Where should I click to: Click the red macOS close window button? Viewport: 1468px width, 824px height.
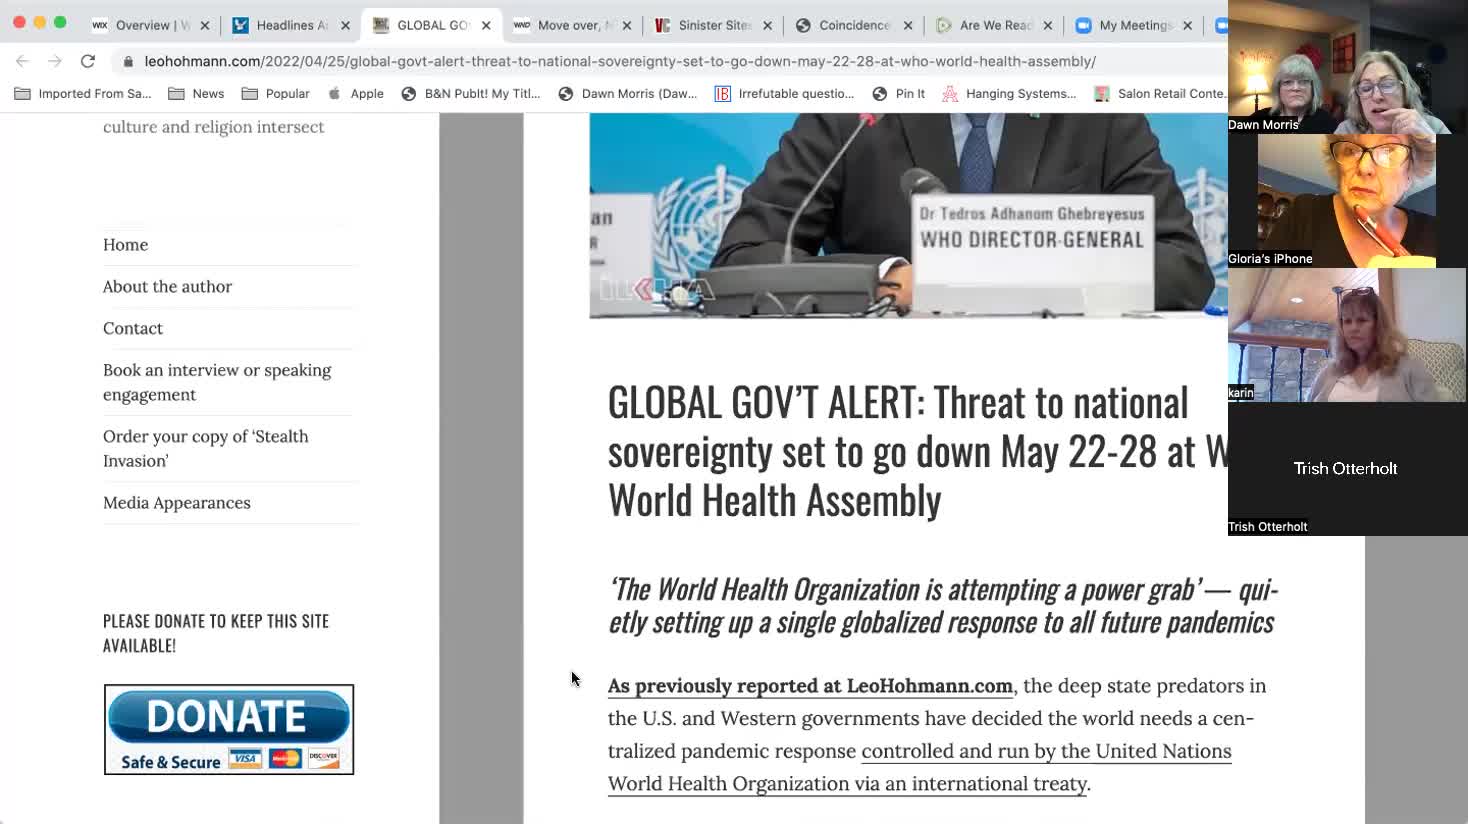coord(19,22)
